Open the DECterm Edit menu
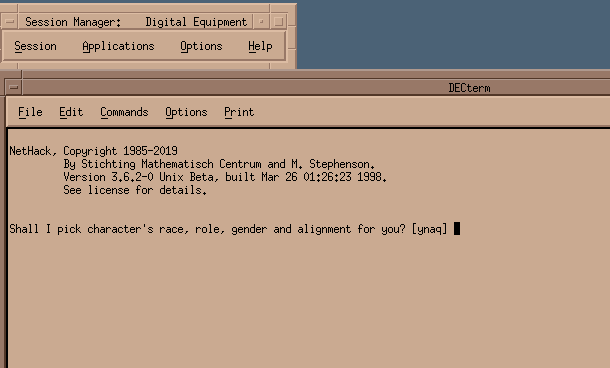610x368 pixels. point(71,112)
